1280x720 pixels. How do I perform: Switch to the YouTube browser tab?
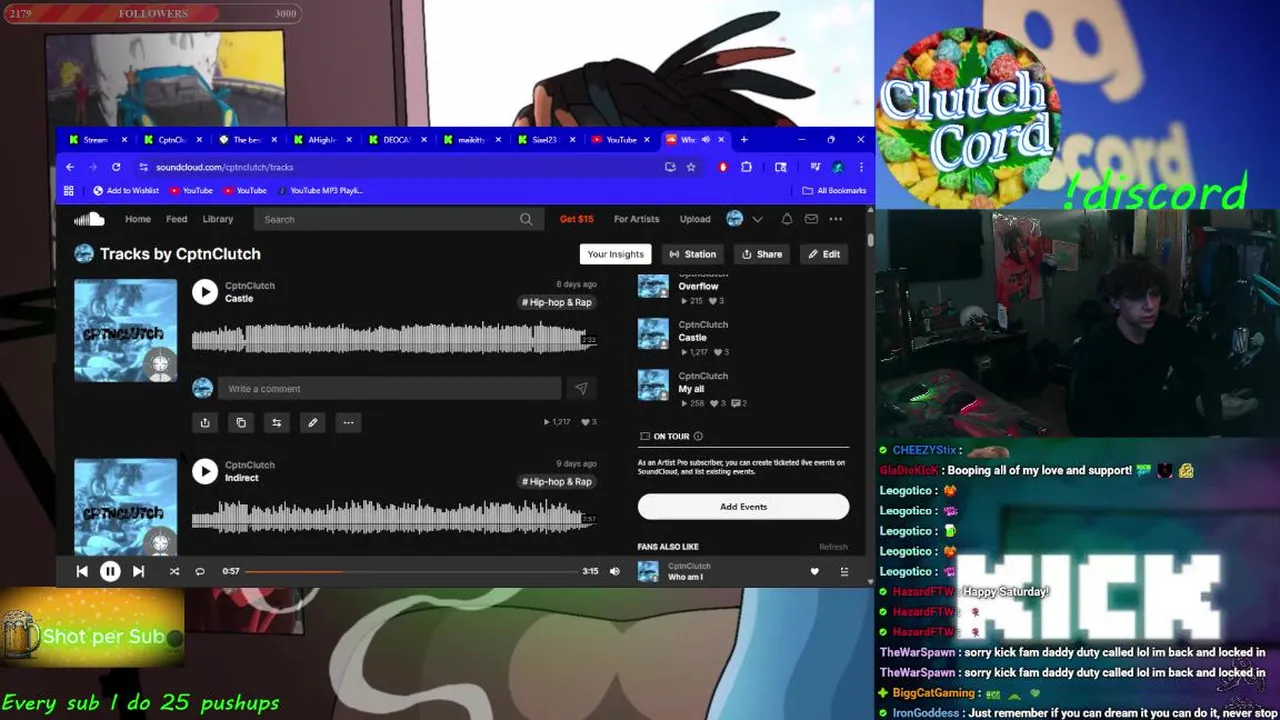pos(621,139)
